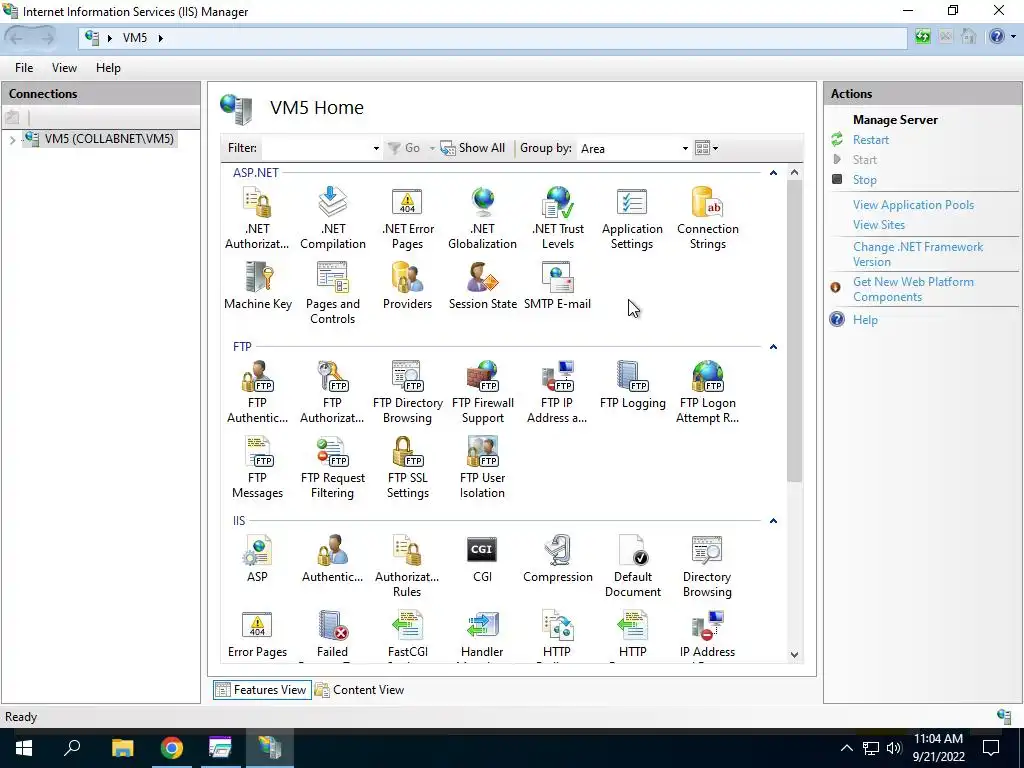Open File Explorer from the taskbar
Screen dimensions: 1024x768
pos(122,748)
